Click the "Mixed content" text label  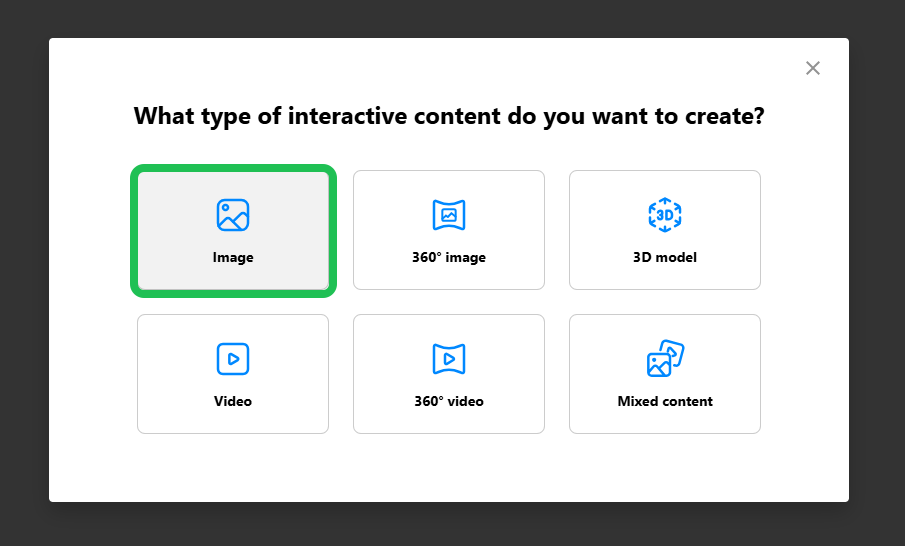(x=665, y=402)
